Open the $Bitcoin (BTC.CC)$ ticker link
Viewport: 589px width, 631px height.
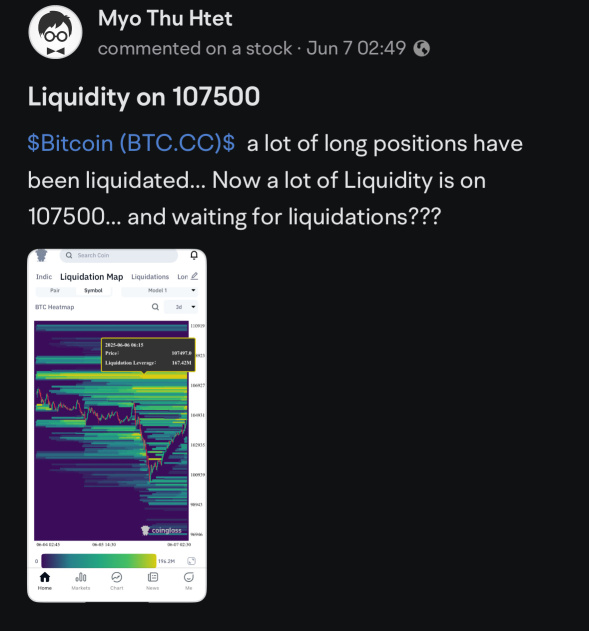(131, 143)
